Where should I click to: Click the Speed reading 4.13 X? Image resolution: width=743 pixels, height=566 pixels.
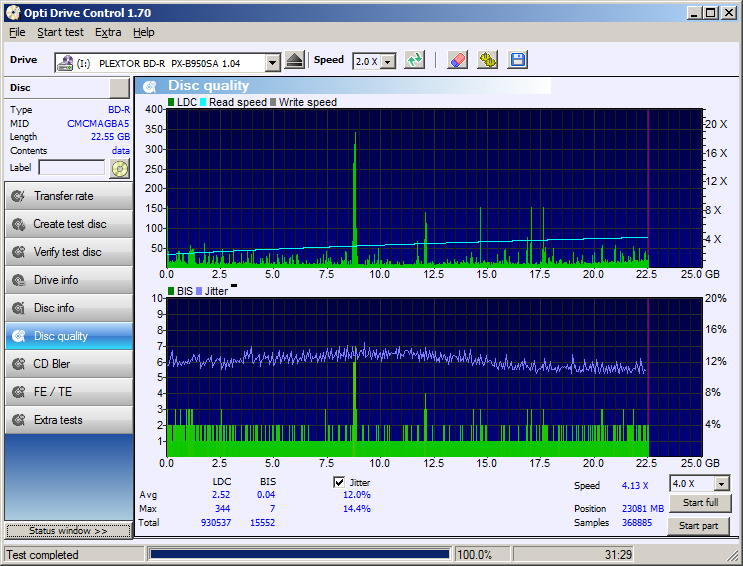[x=635, y=485]
